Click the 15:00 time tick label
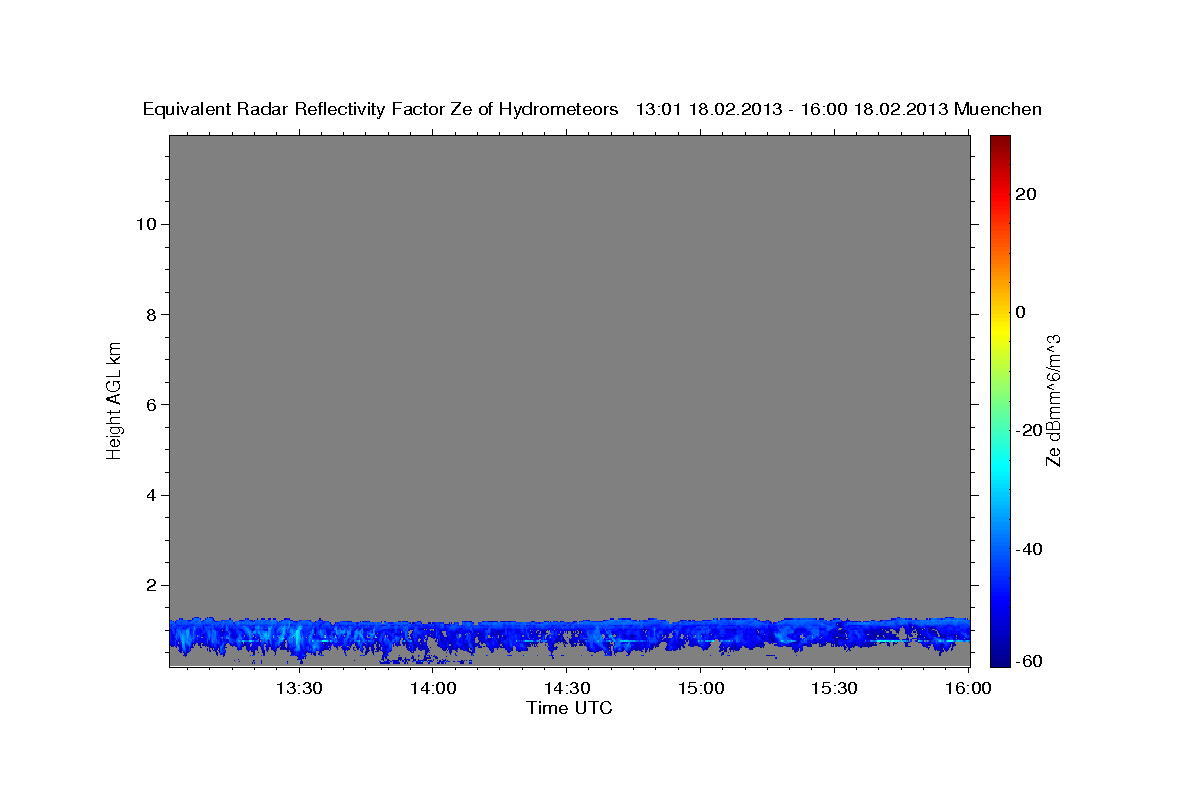The height and width of the screenshot is (800, 1200). tap(700, 689)
